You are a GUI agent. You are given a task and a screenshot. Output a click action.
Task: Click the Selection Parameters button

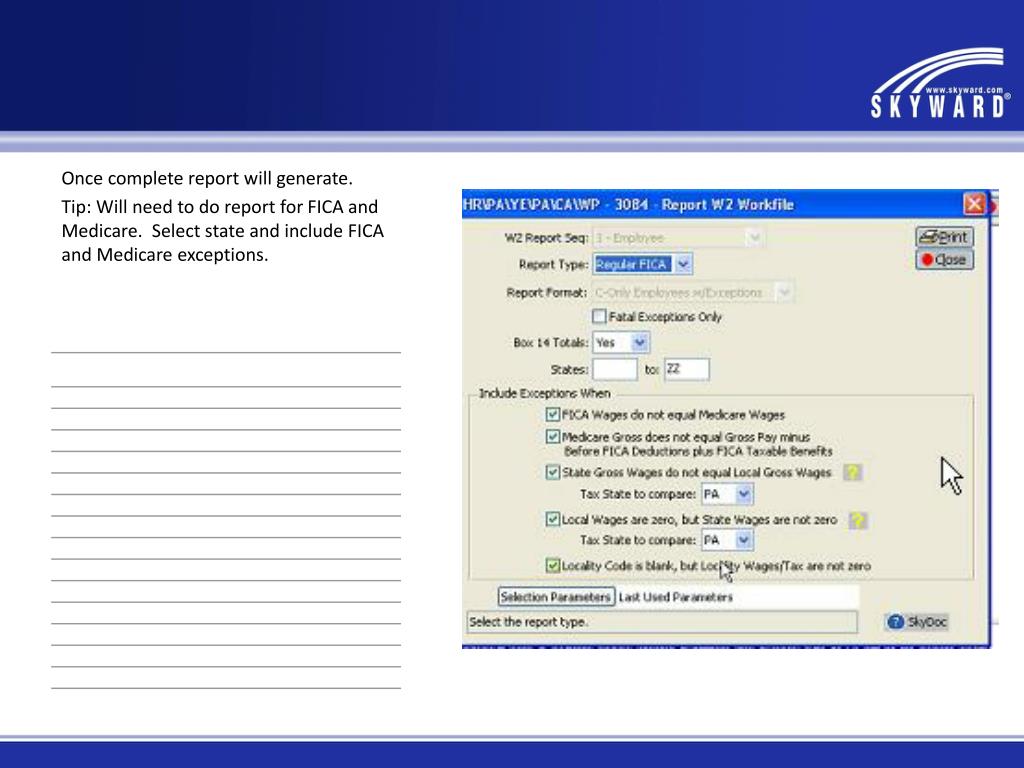tap(556, 597)
